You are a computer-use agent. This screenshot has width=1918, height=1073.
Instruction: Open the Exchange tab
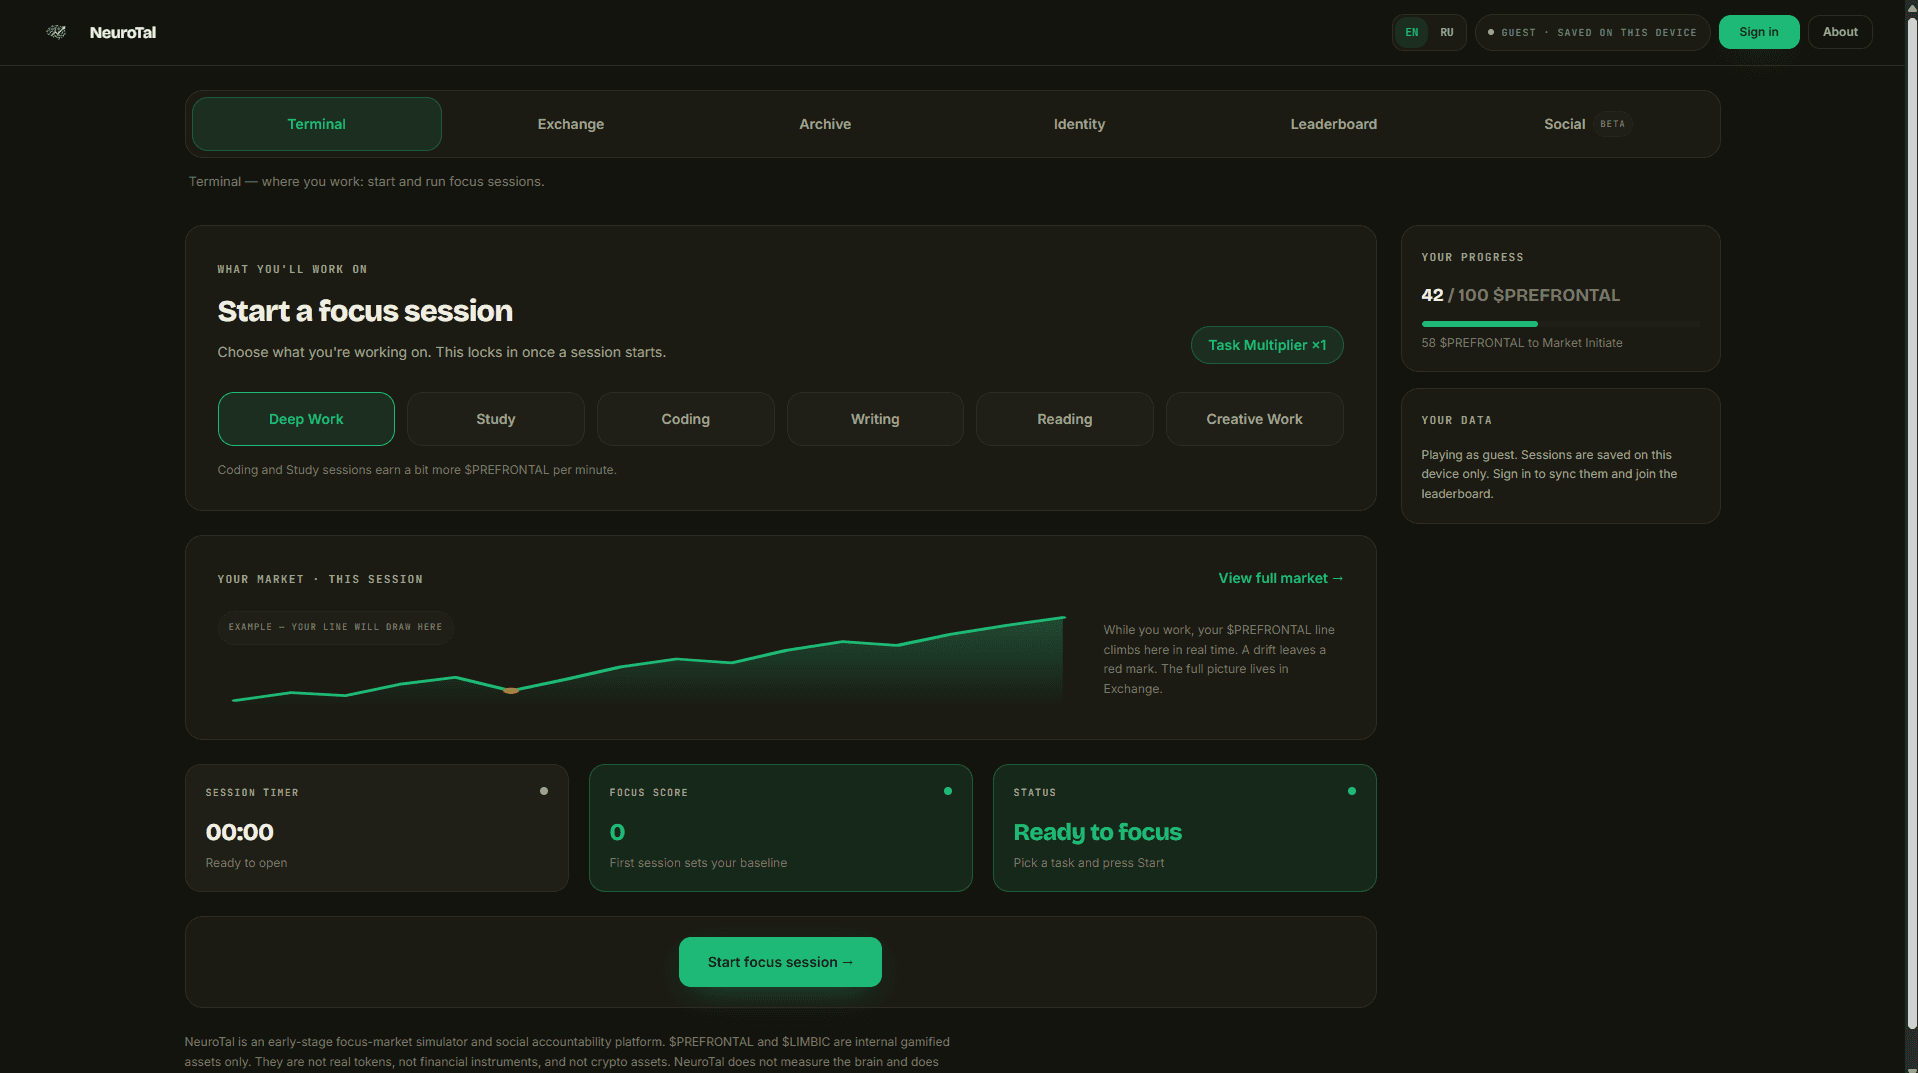(571, 124)
